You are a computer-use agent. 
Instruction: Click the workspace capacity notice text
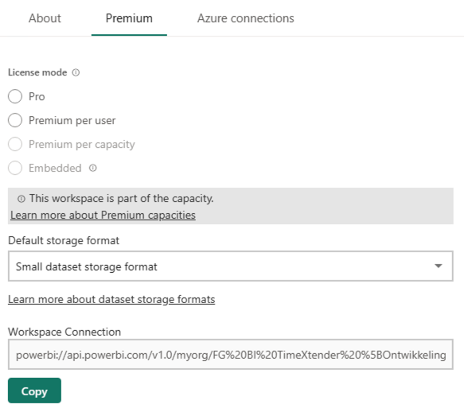coord(121,198)
